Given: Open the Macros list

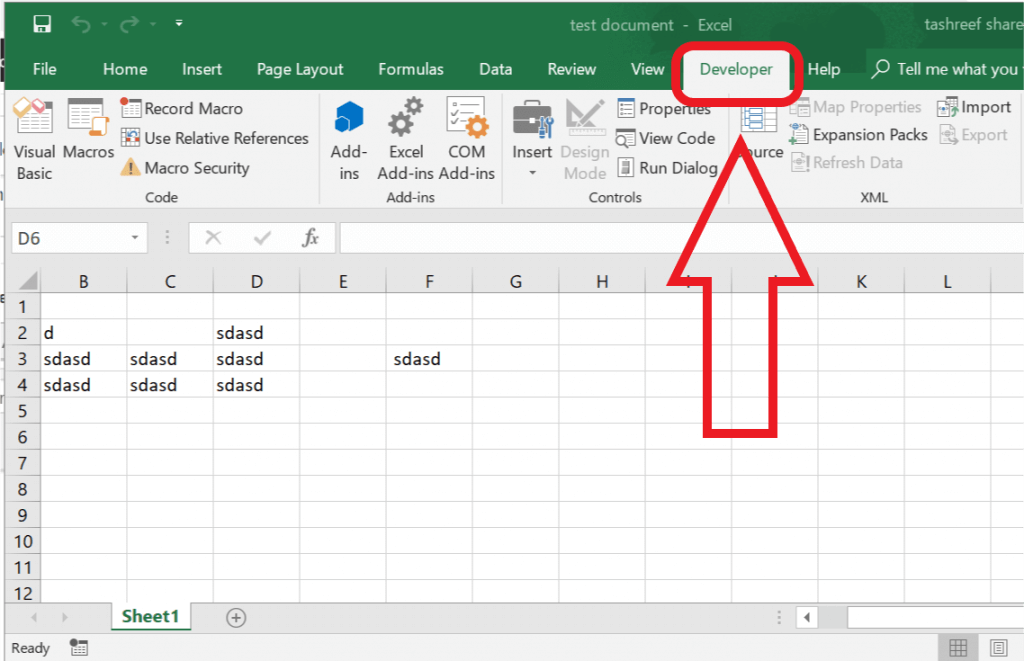Looking at the screenshot, I should [x=88, y=129].
